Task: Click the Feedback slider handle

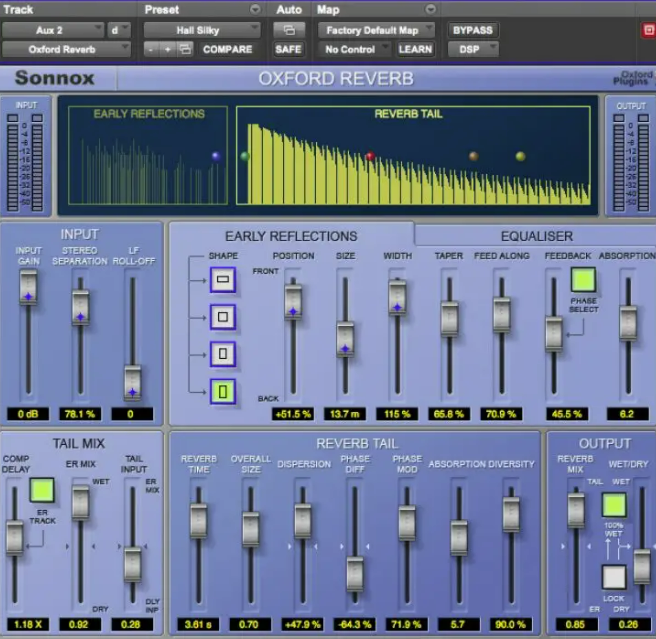Action: coord(554,334)
